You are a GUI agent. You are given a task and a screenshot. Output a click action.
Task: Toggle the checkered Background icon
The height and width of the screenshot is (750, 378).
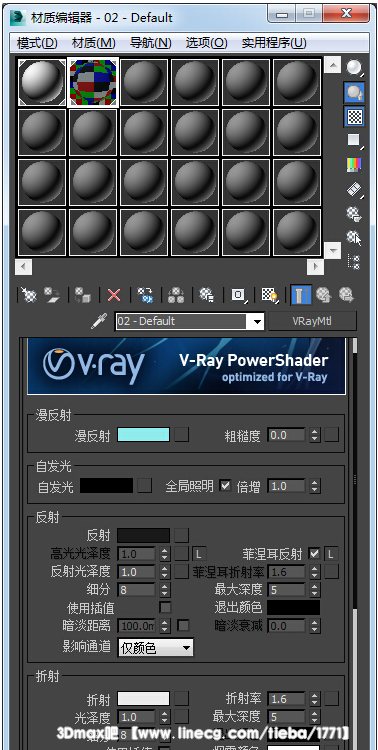point(354,116)
